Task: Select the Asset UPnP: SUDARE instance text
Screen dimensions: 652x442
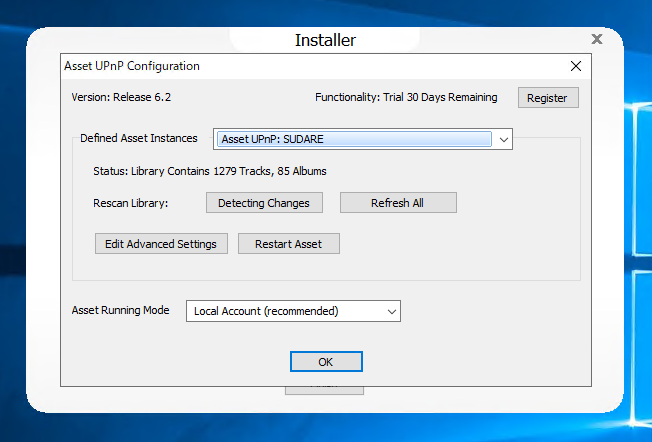Action: pyautogui.click(x=272, y=139)
